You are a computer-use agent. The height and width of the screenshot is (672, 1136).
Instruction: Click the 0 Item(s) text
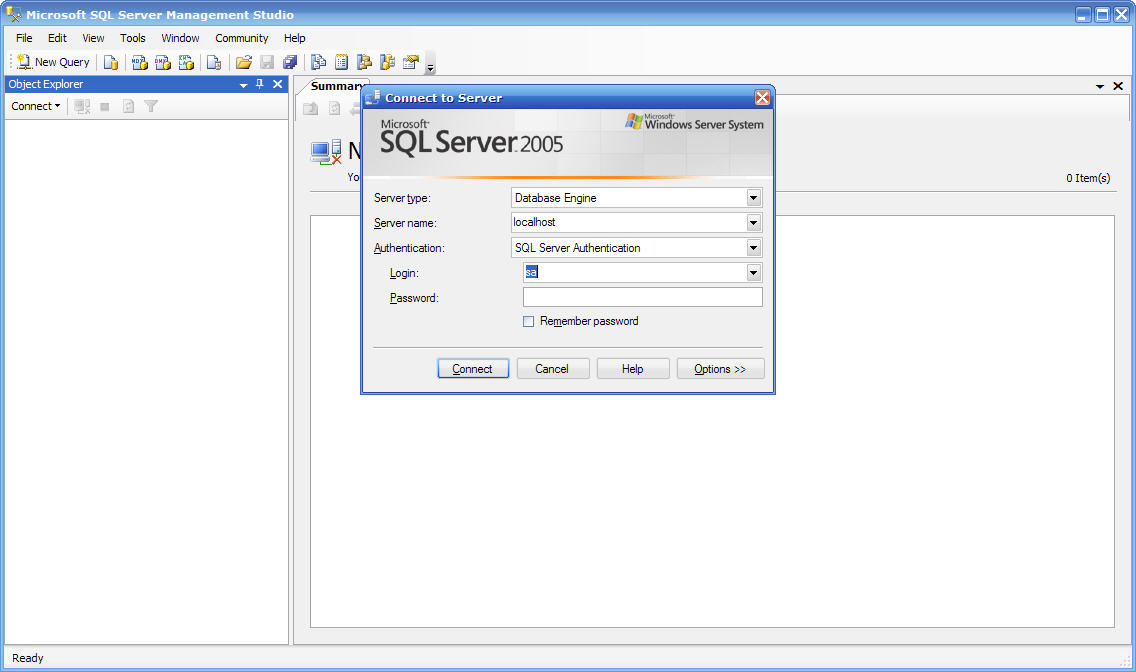pyautogui.click(x=1088, y=178)
